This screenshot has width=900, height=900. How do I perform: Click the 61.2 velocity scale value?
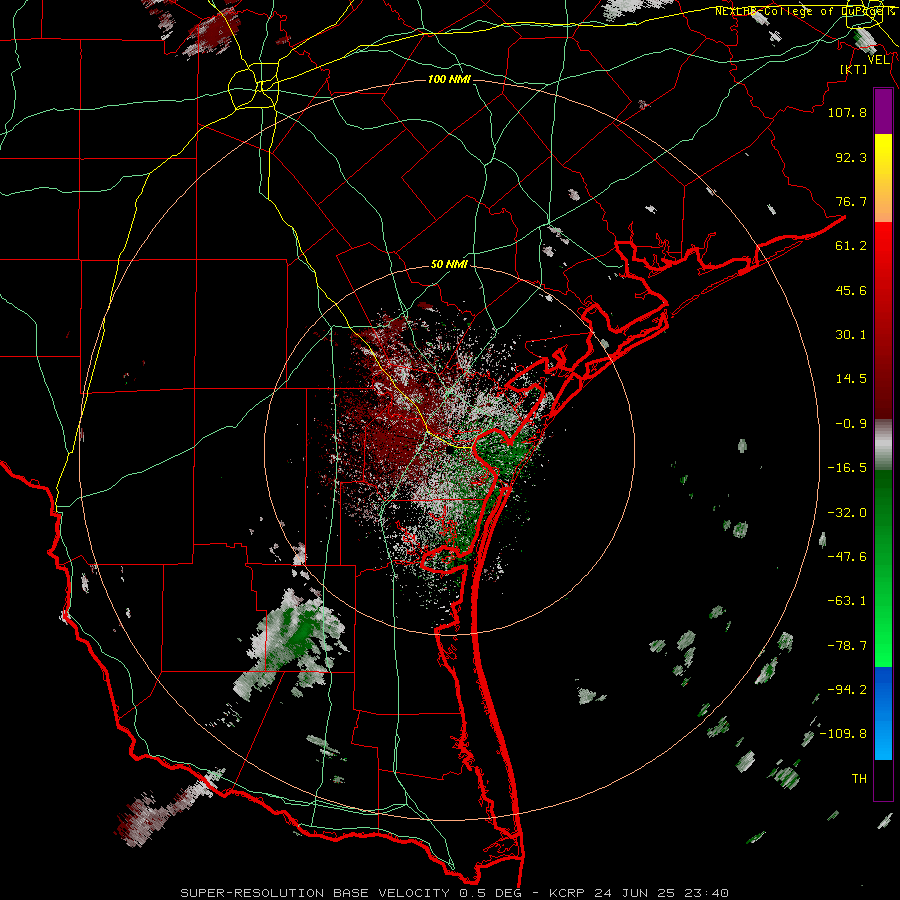851,246
